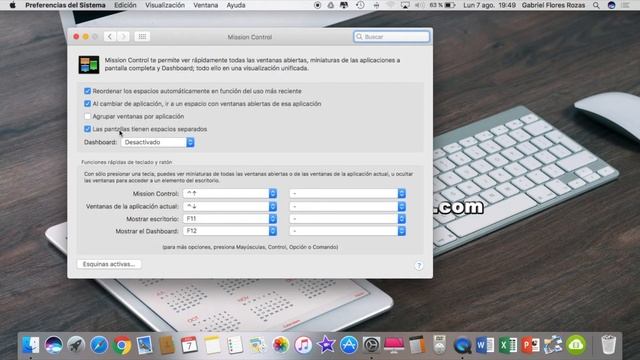Click the 'Esquinas activas...' button
Viewport: 640px width, 360px height.
[109, 264]
